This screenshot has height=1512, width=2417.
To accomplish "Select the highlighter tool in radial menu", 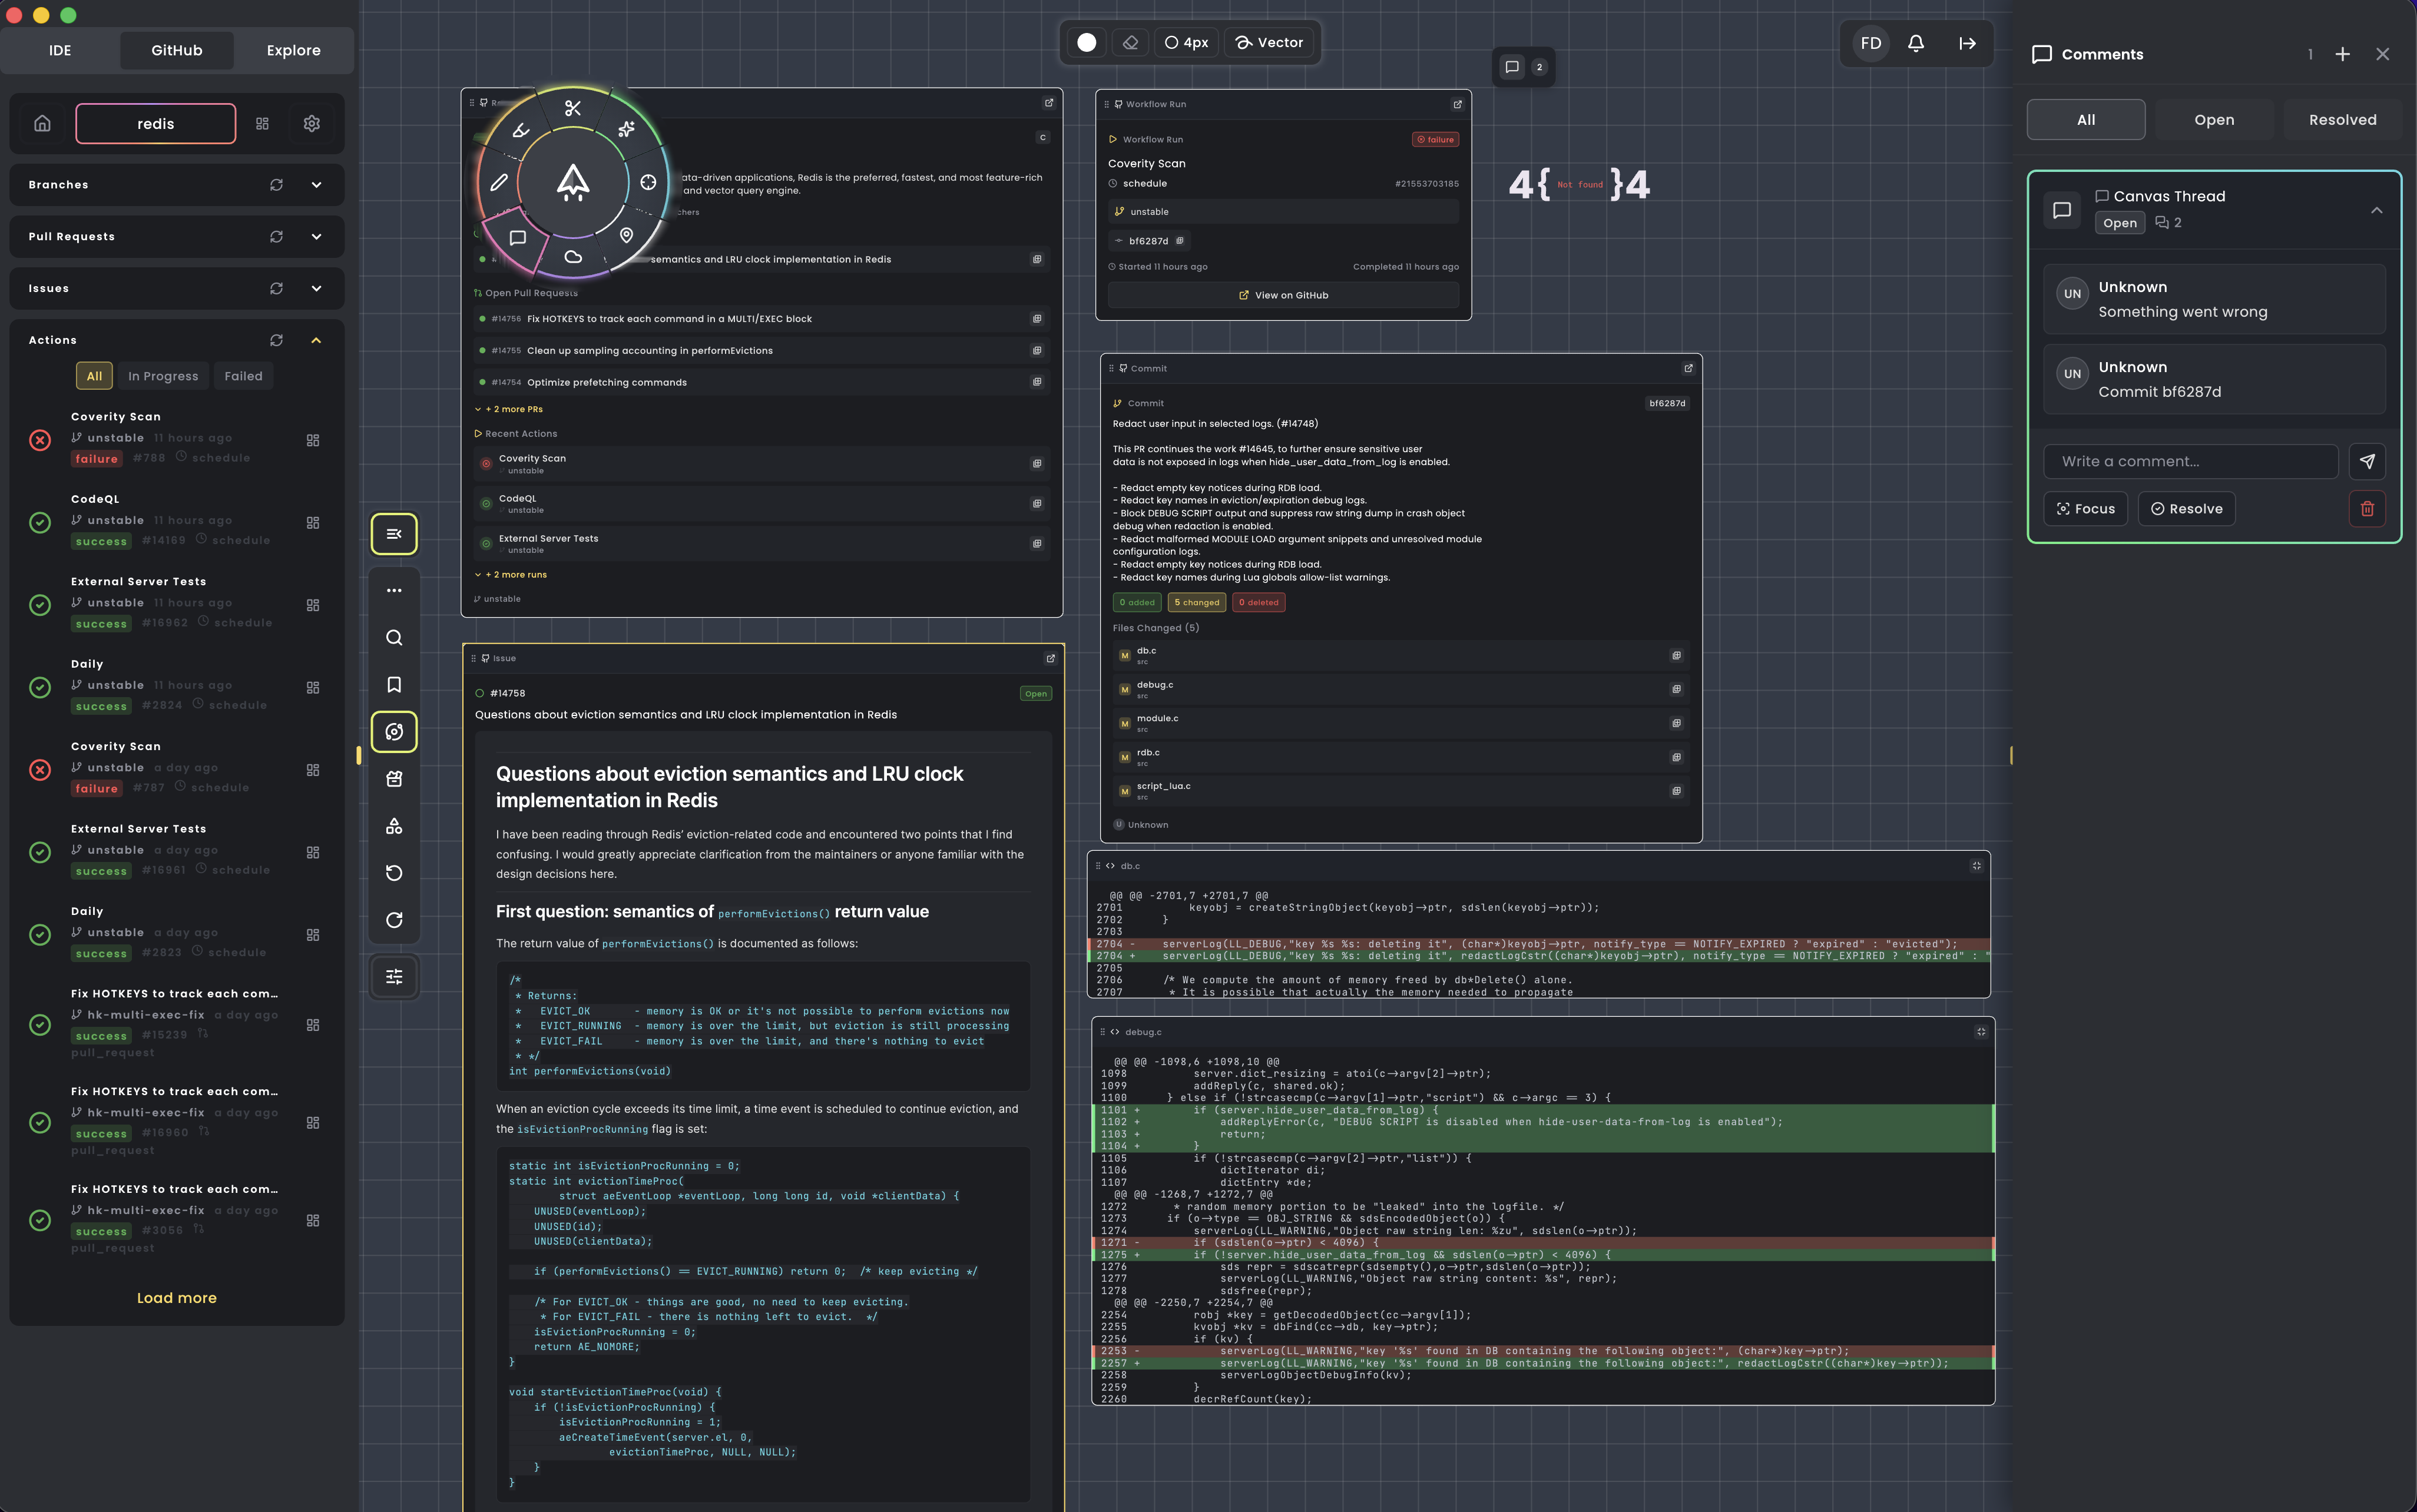I will point(521,130).
